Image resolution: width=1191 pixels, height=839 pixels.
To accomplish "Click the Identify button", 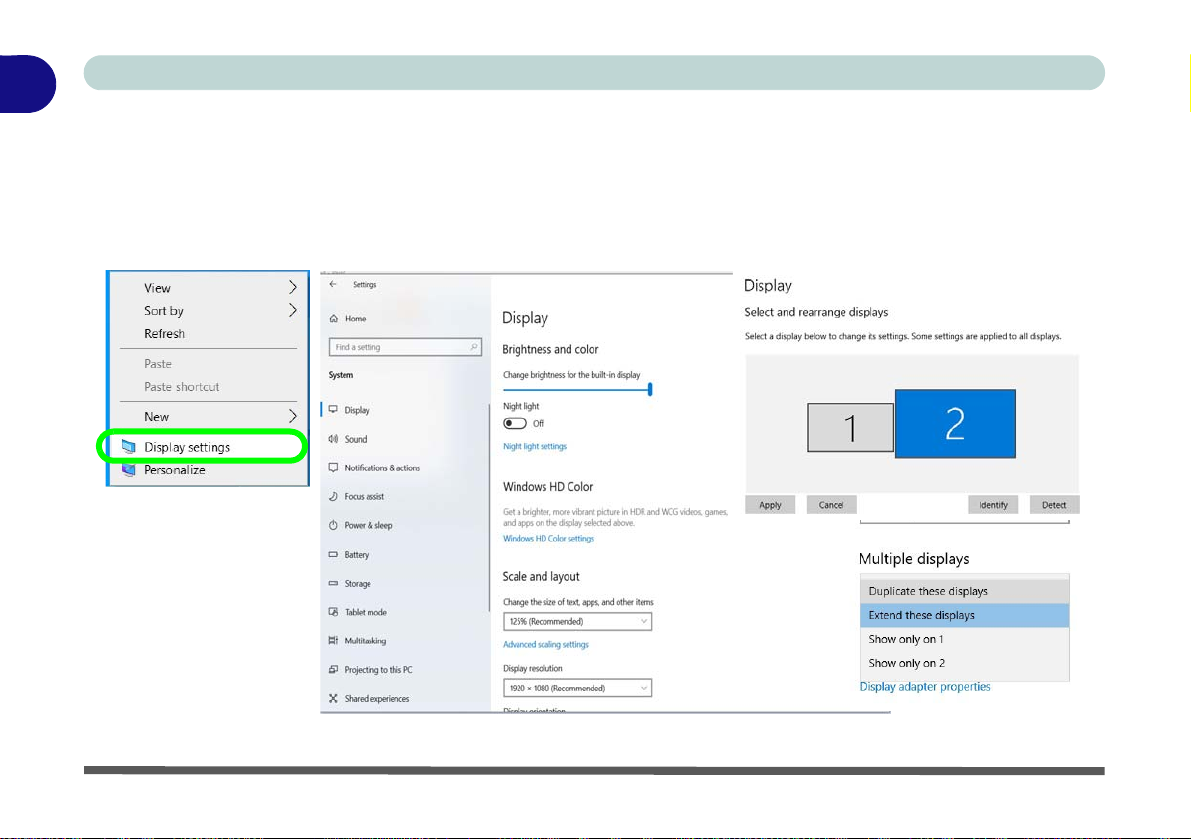I will [993, 505].
